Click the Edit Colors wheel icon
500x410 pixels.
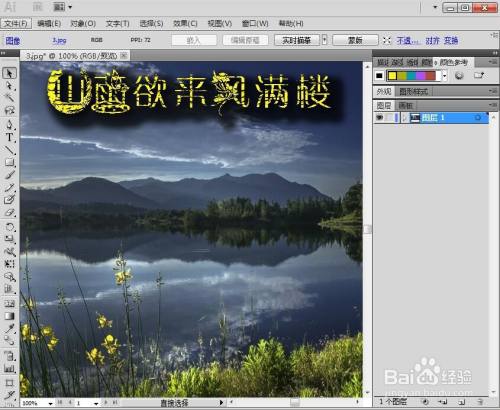tap(459, 76)
